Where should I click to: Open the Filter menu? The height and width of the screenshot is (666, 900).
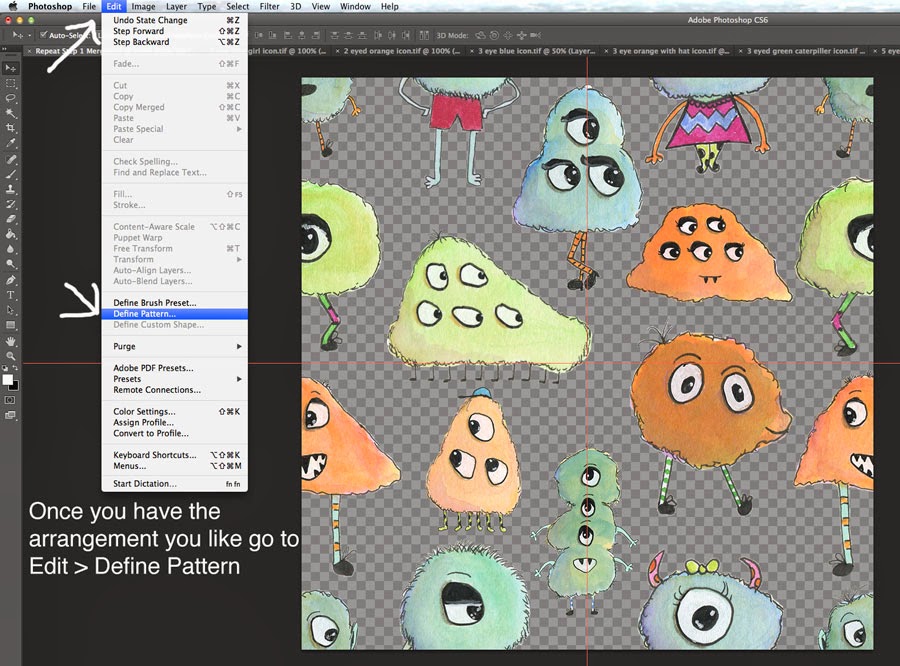[x=269, y=6]
